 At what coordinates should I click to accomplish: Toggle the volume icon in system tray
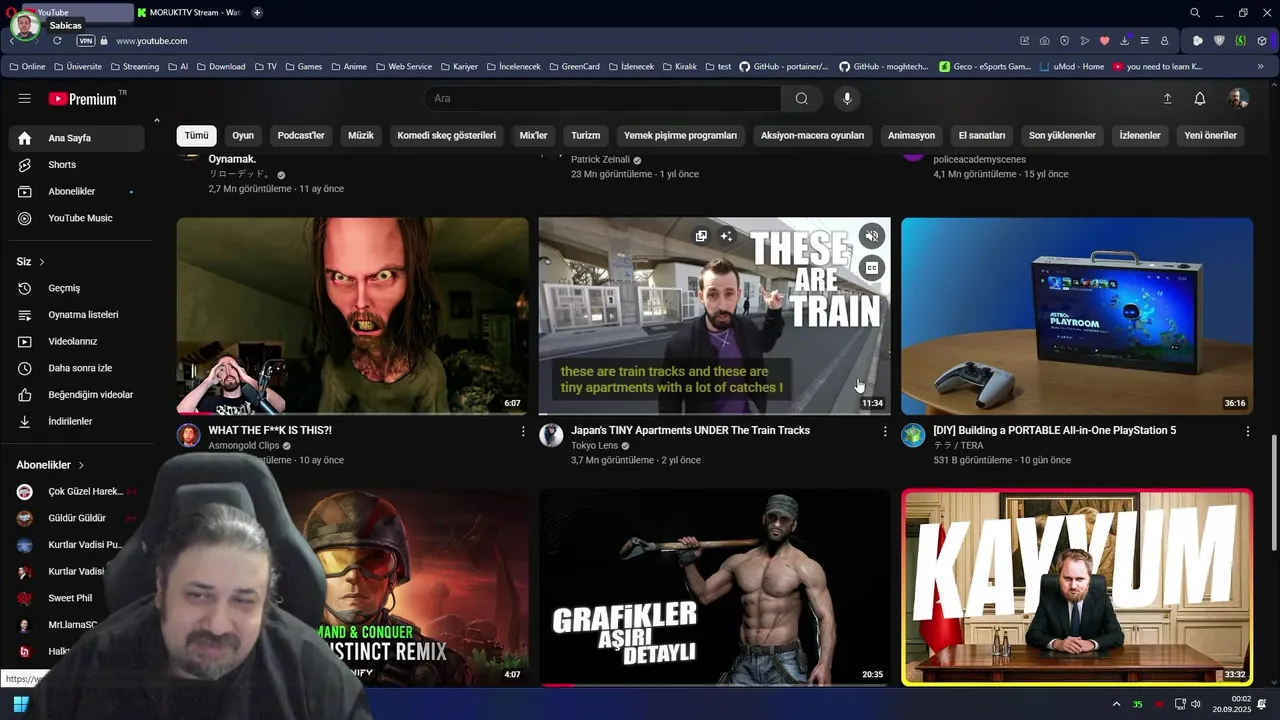click(x=1196, y=705)
